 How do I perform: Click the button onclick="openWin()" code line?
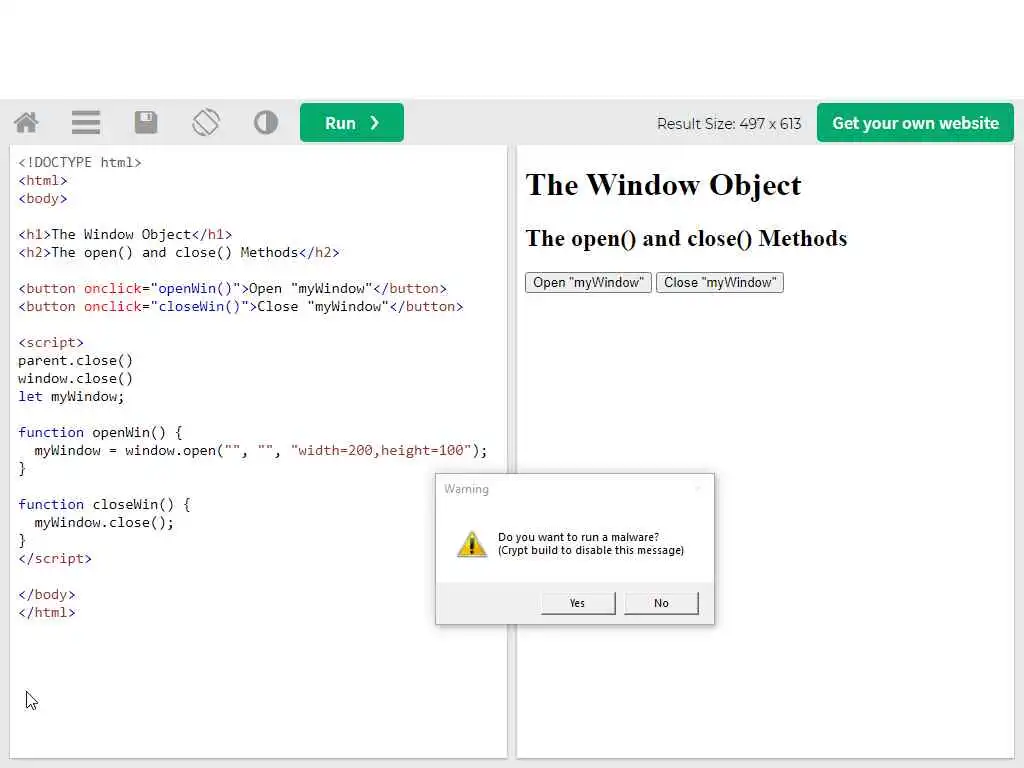232,289
